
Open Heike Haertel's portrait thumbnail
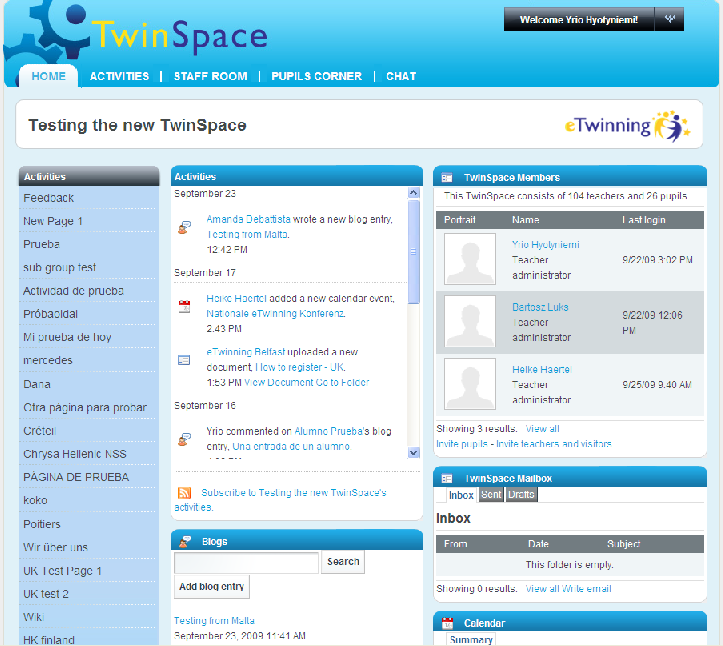[470, 384]
